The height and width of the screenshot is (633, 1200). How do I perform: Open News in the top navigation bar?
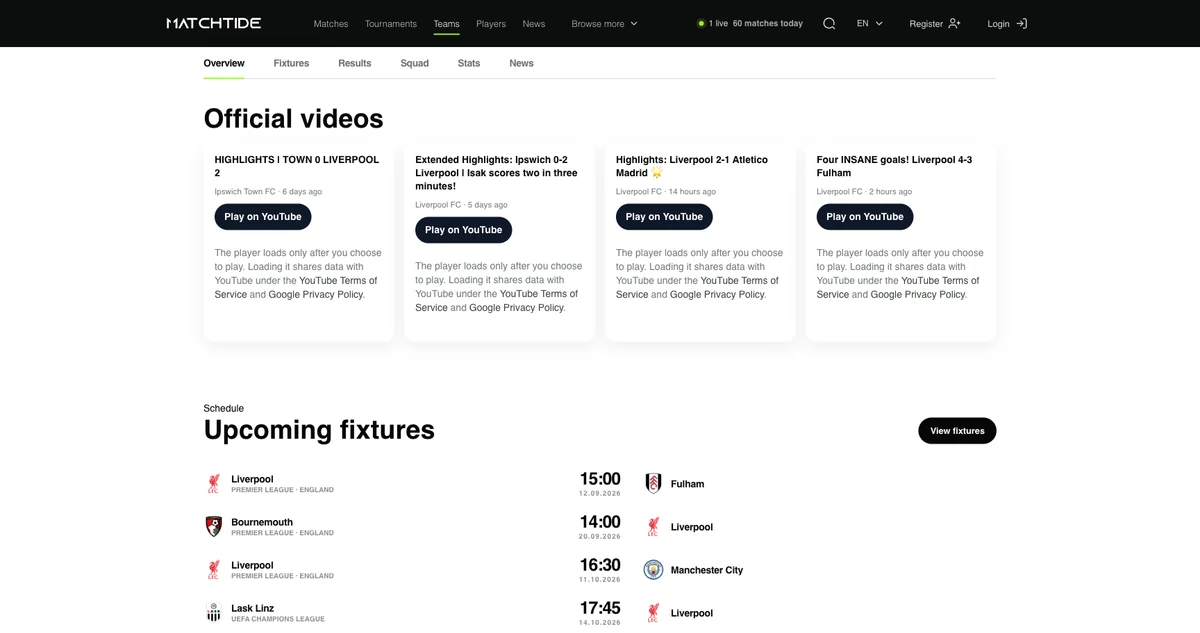(x=534, y=23)
